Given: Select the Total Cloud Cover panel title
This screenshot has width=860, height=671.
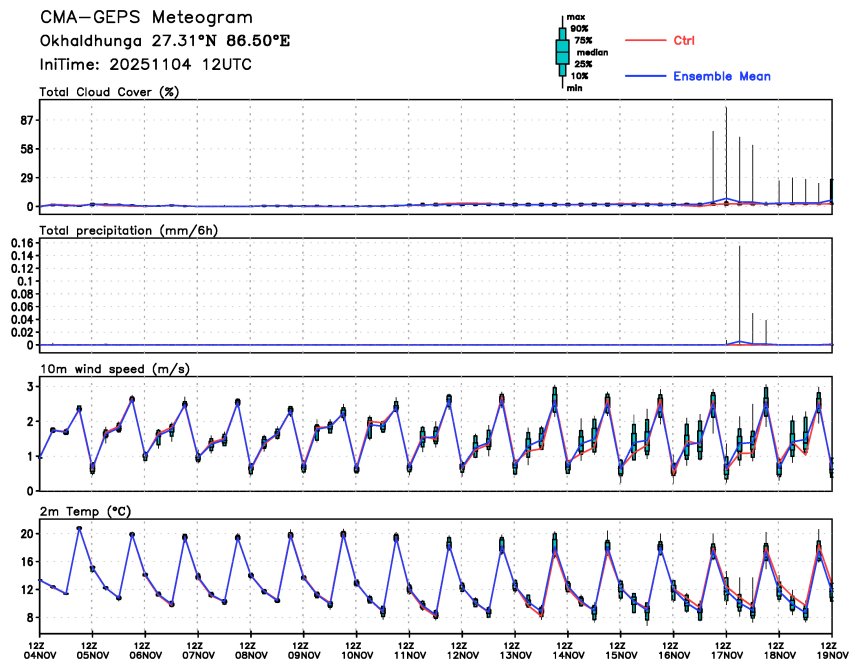Looking at the screenshot, I should (109, 92).
